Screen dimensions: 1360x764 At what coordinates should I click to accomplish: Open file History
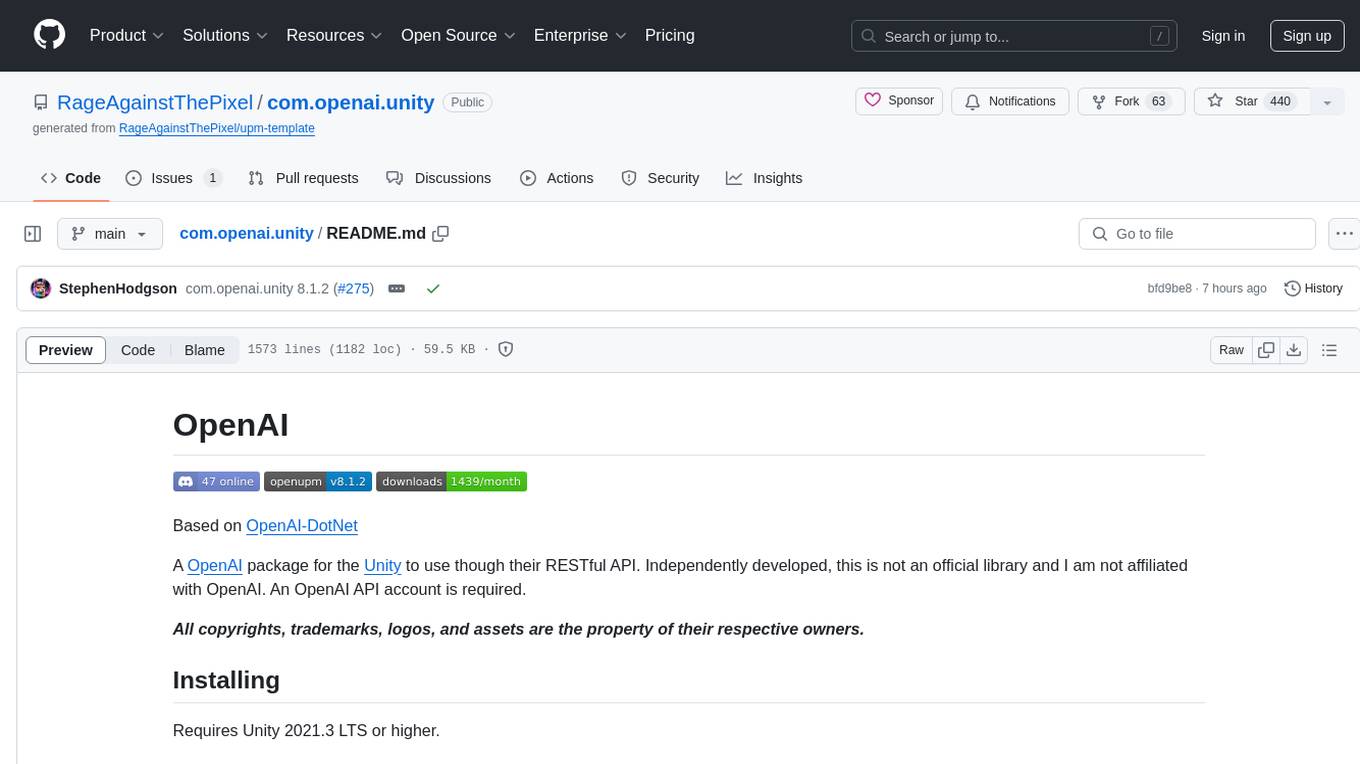coord(1313,288)
